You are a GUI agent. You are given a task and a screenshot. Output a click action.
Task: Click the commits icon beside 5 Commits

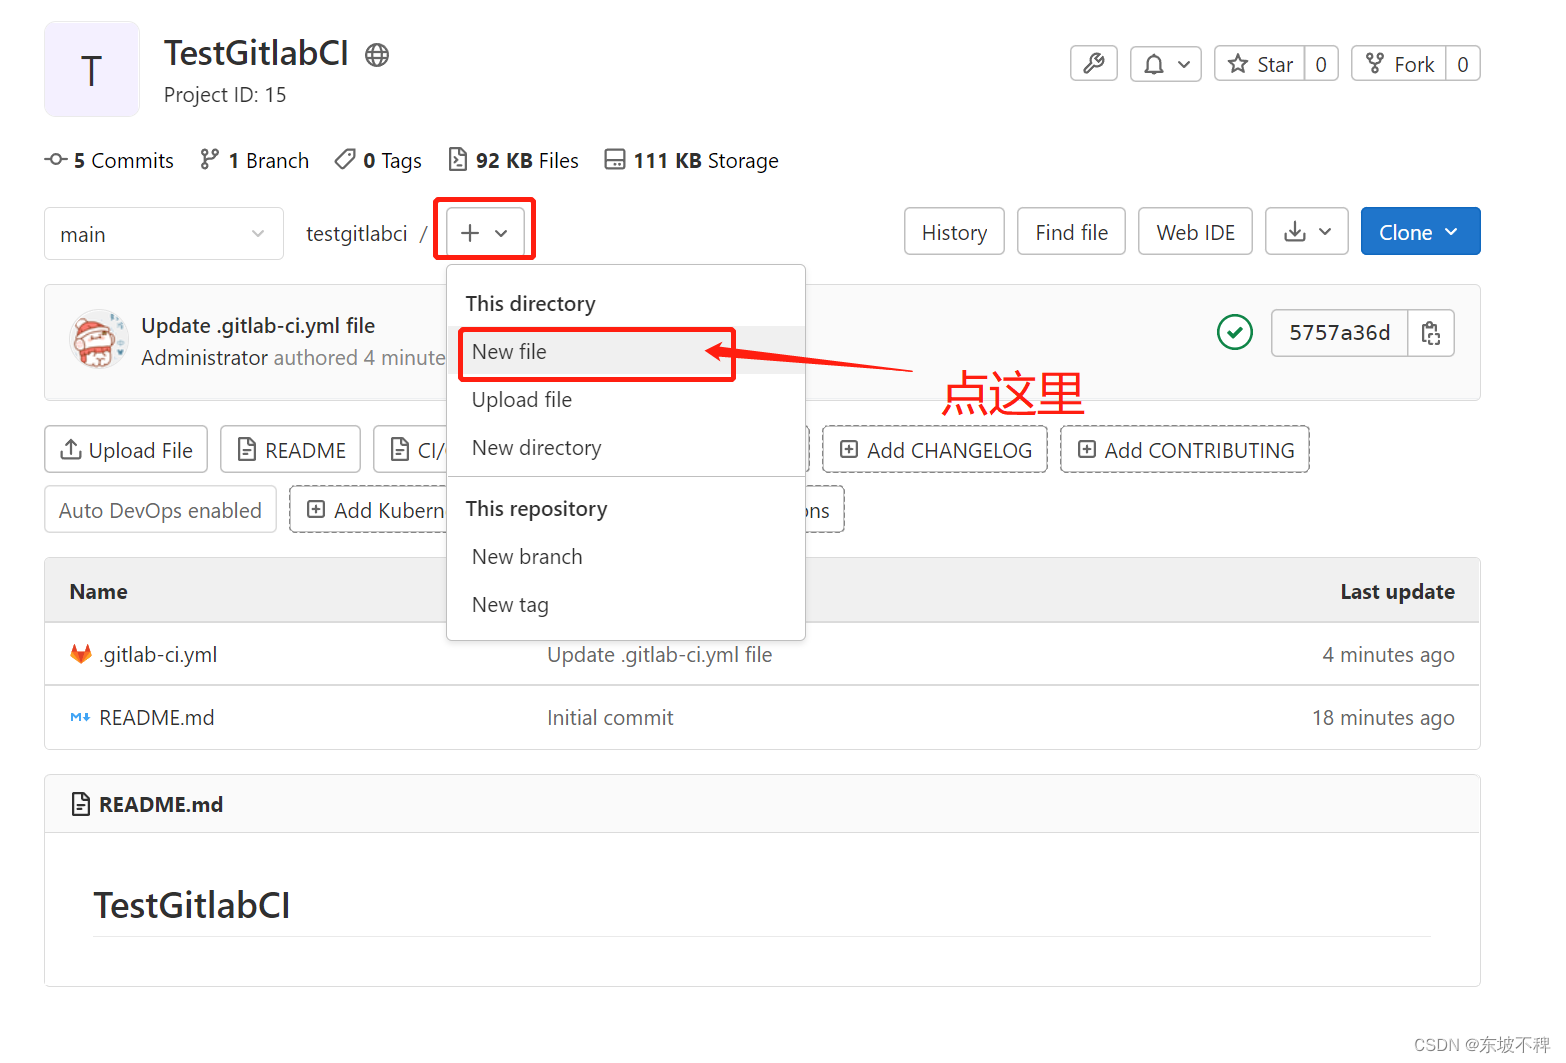[56, 159]
